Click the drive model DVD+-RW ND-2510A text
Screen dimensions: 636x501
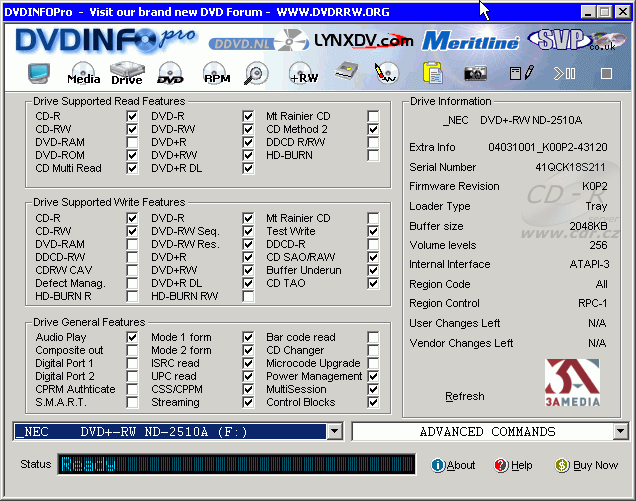531,120
